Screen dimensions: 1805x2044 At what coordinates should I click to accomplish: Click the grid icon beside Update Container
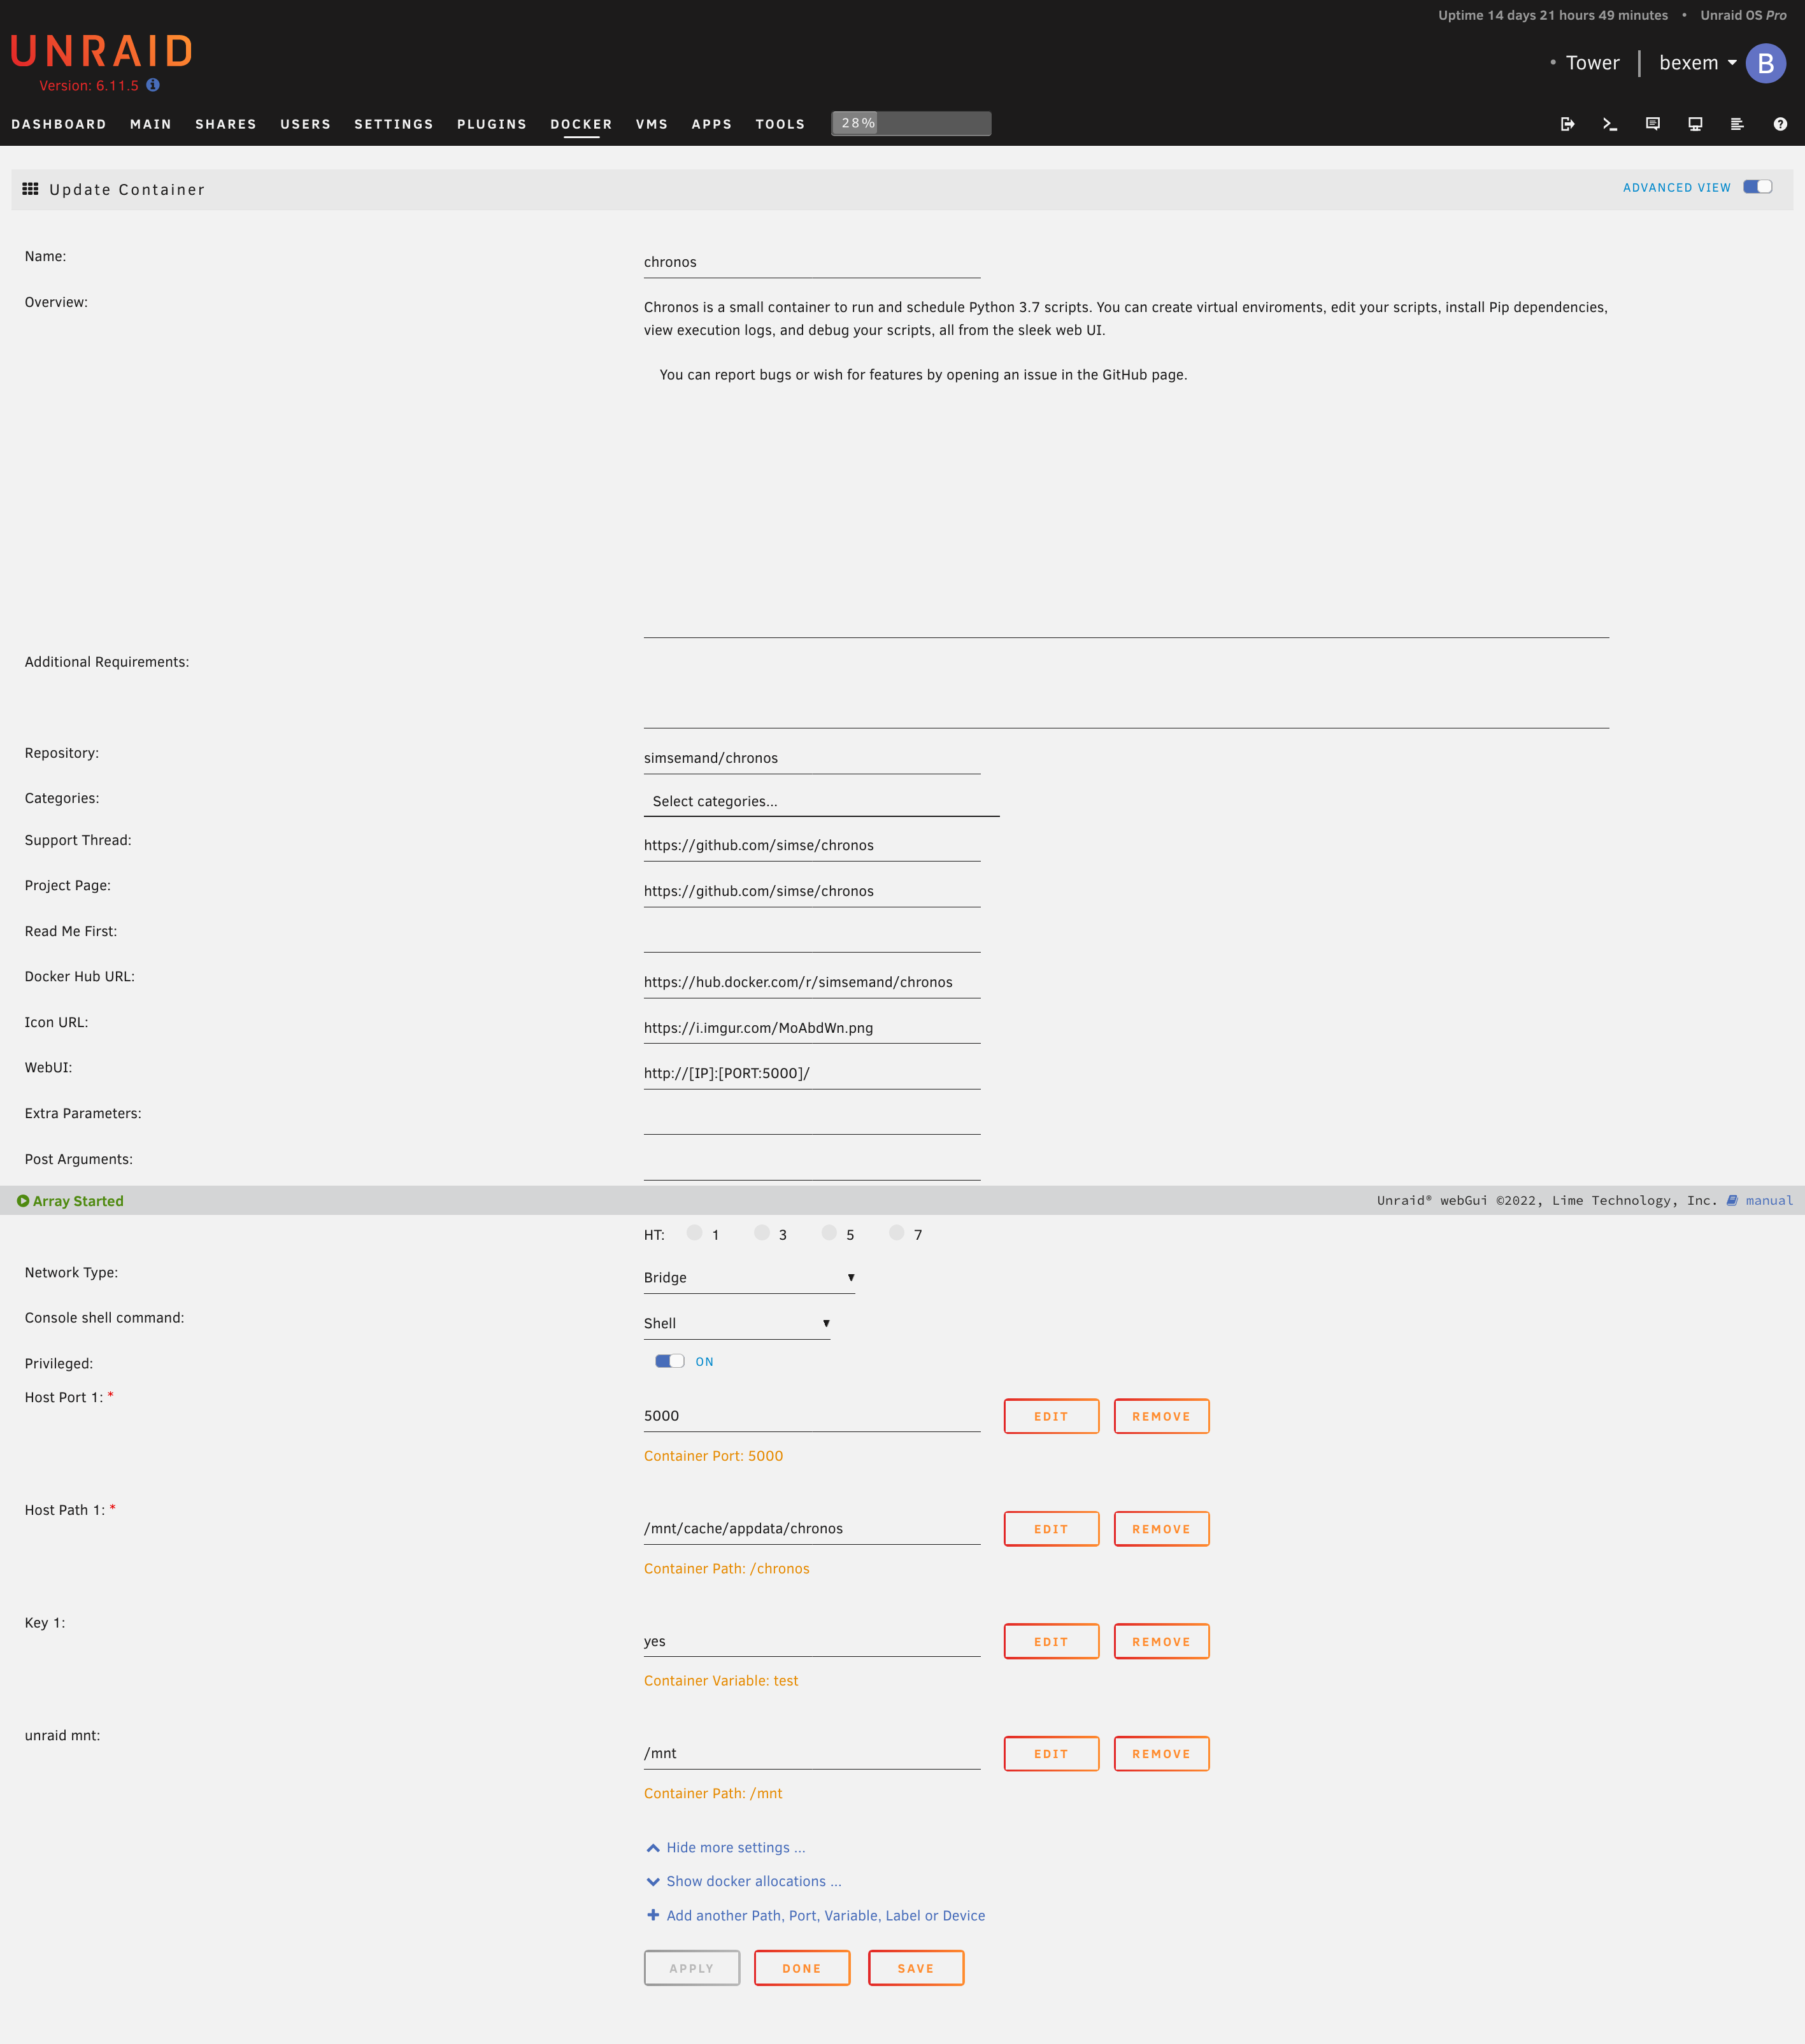[x=31, y=189]
